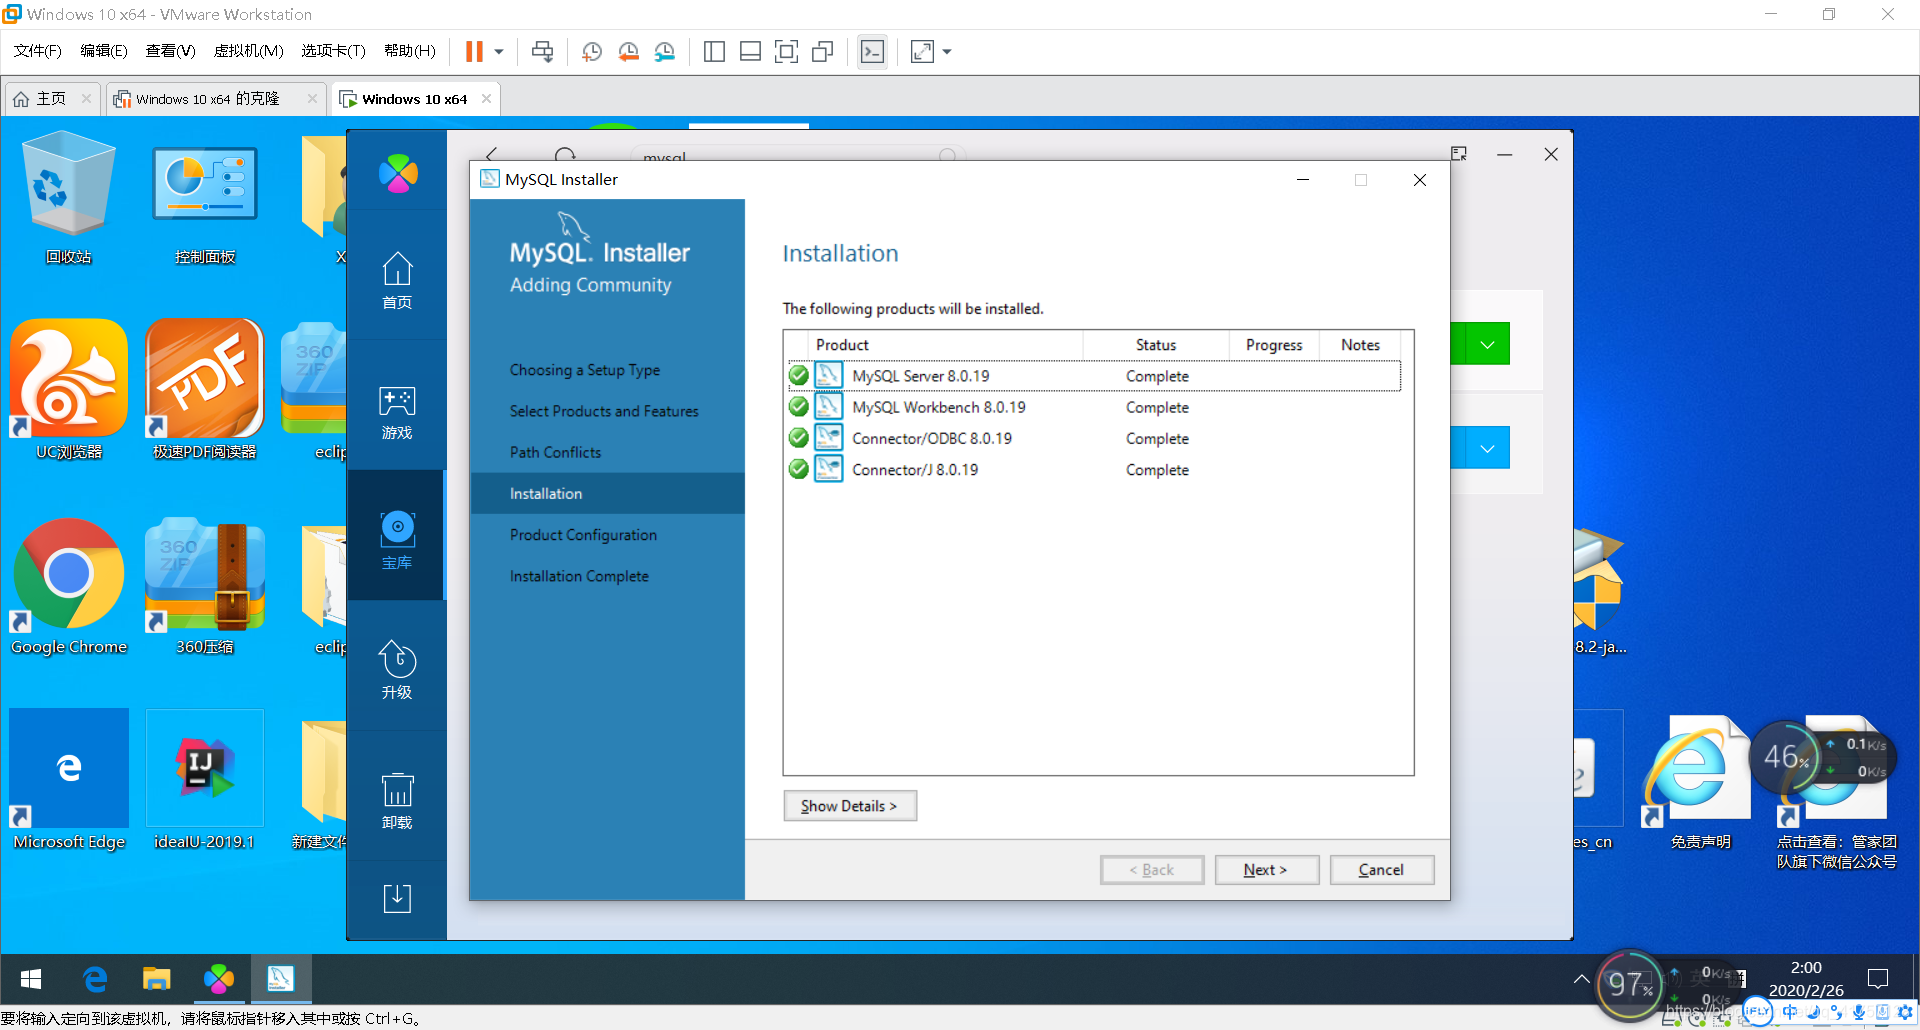Click the File Explorer icon in guest taskbar
Viewport: 1920px width, 1030px height.
tap(157, 979)
